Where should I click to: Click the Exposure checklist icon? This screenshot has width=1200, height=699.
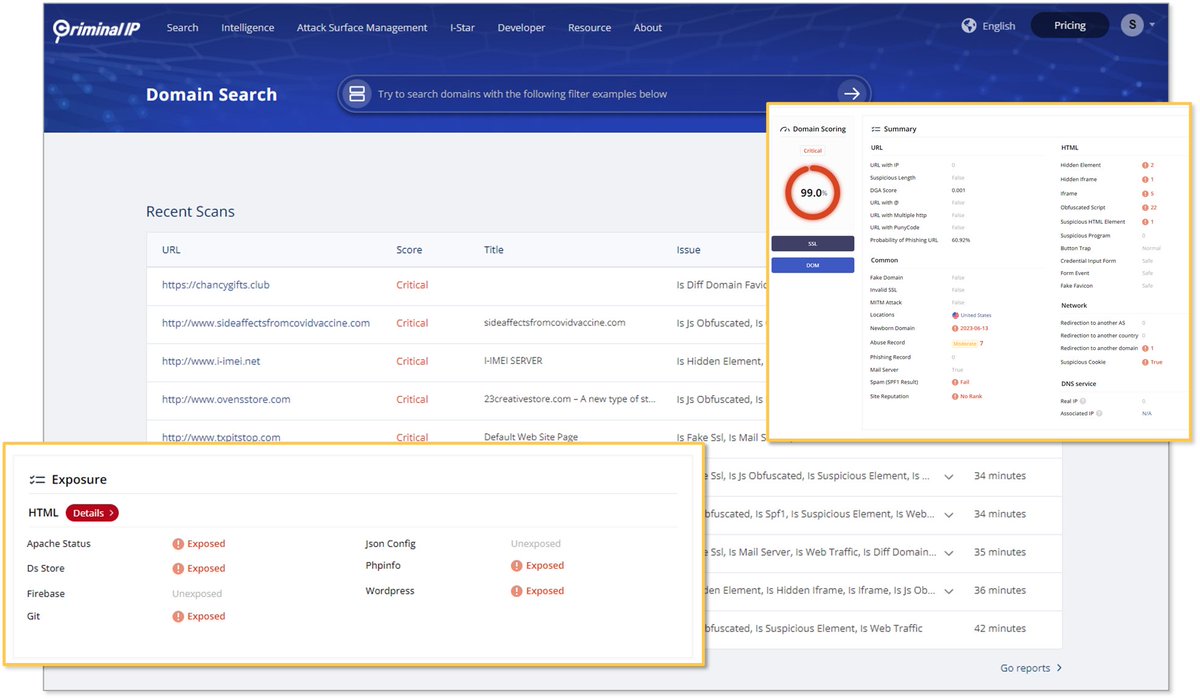pos(37,480)
